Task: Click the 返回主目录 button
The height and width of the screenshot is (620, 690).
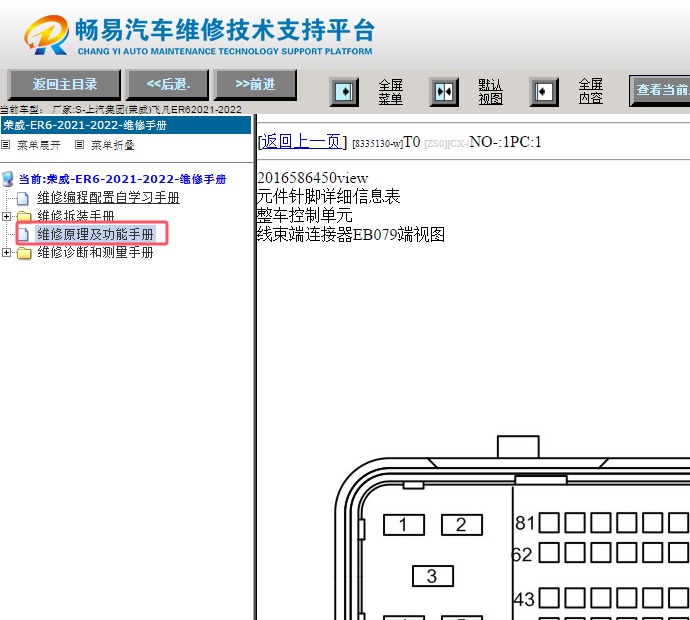Action: click(64, 84)
